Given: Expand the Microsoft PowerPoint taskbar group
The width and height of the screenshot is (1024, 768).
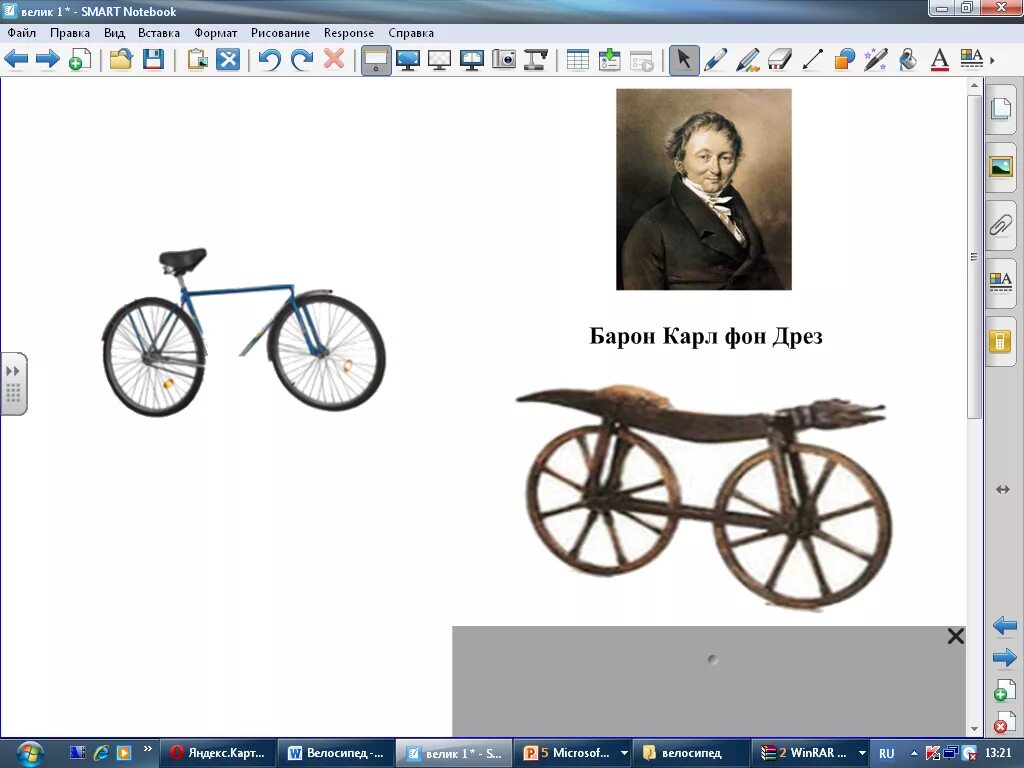Looking at the screenshot, I should click(624, 753).
